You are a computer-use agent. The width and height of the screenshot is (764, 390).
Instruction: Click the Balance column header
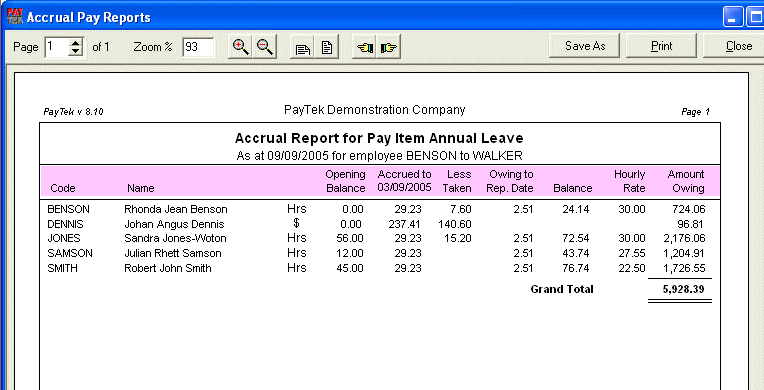(573, 188)
